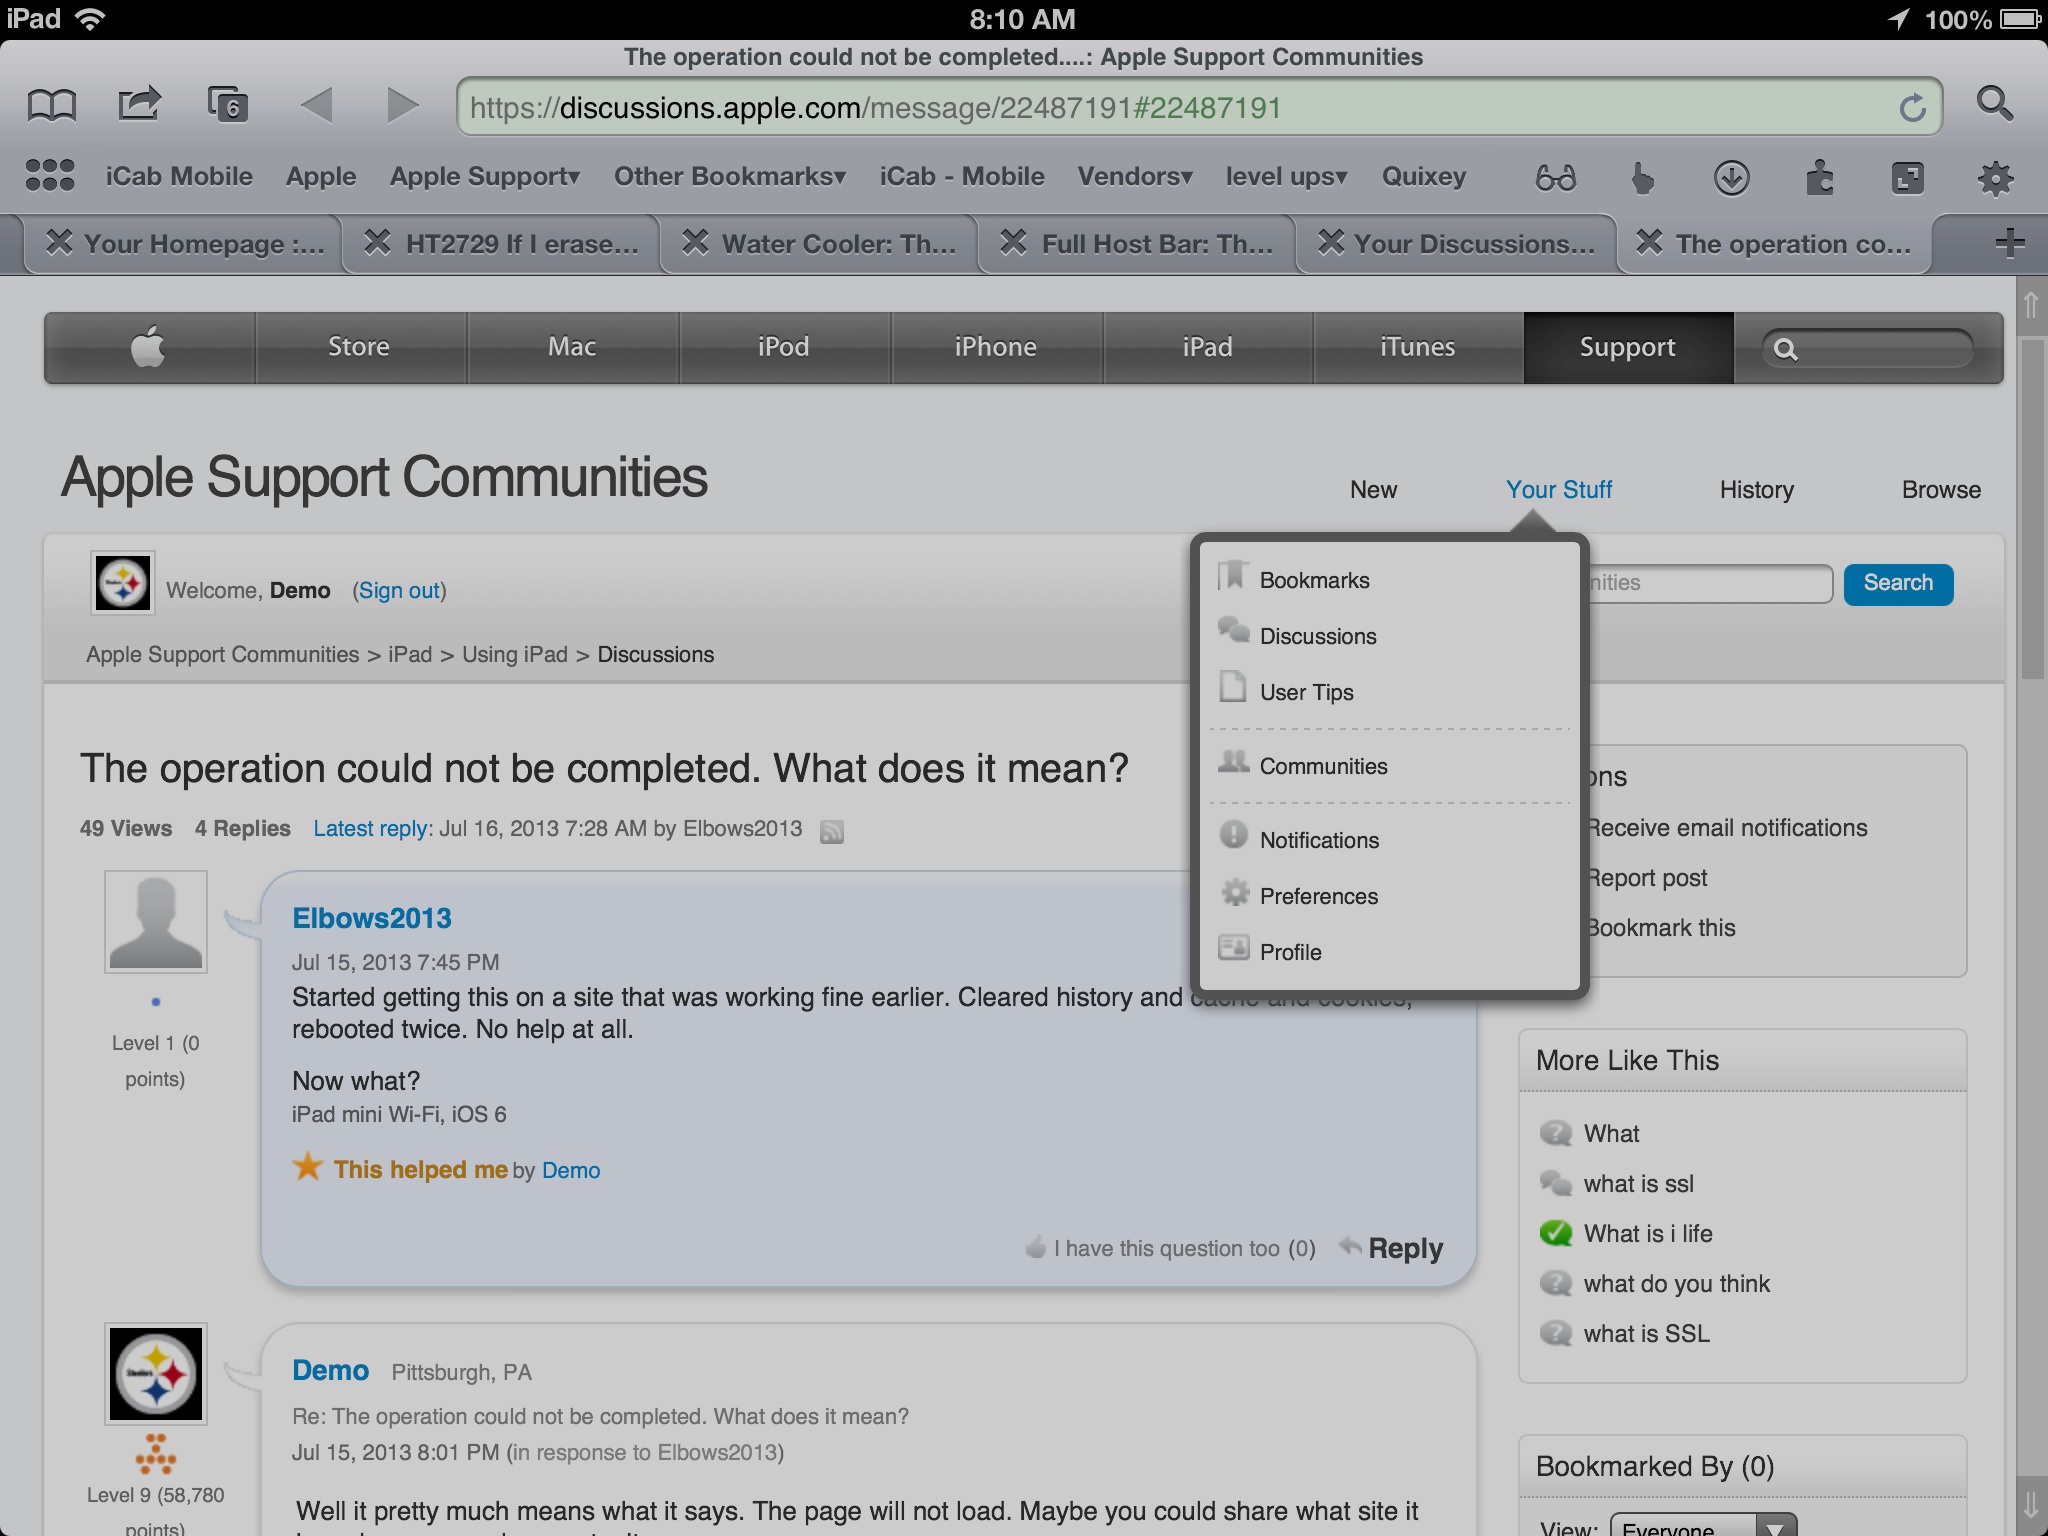The image size is (2048, 1536).
Task: Open downloads with the circled arrow icon
Action: (1733, 178)
